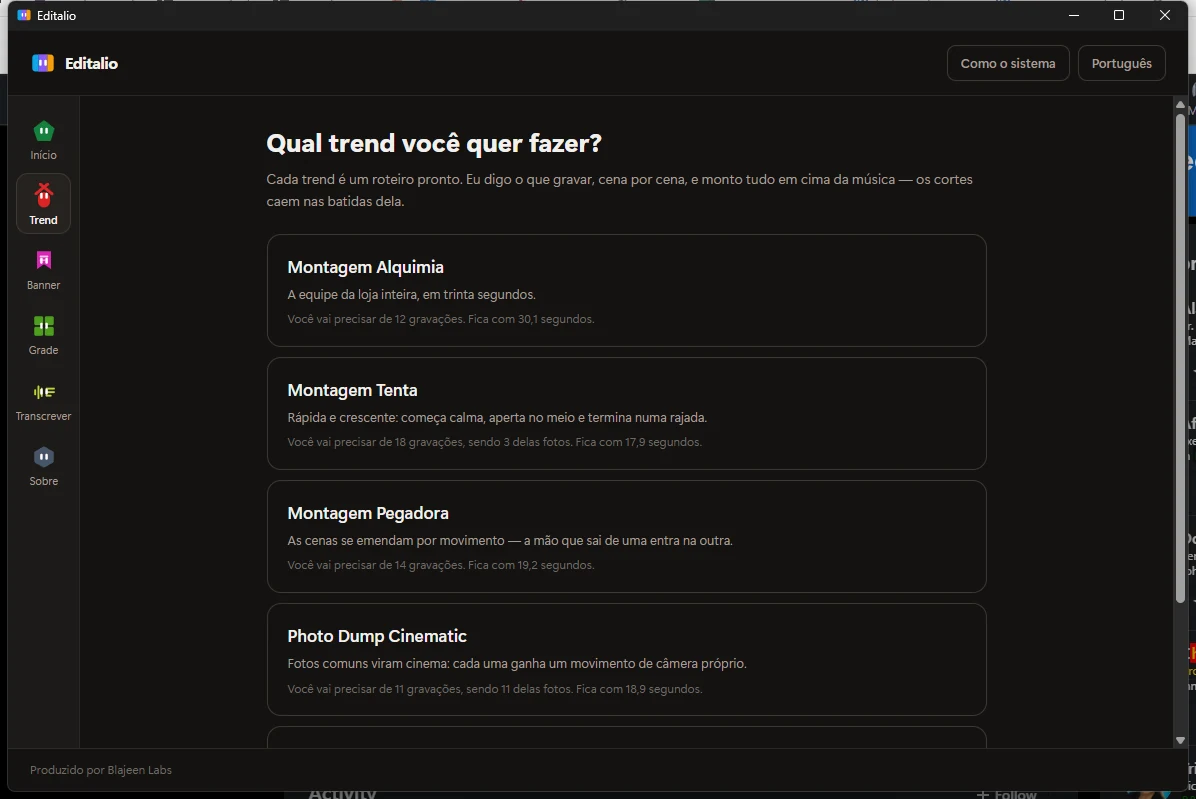1196x799 pixels.
Task: Click text 'Rápida e crescente: começa calma'
Action: pos(386,418)
